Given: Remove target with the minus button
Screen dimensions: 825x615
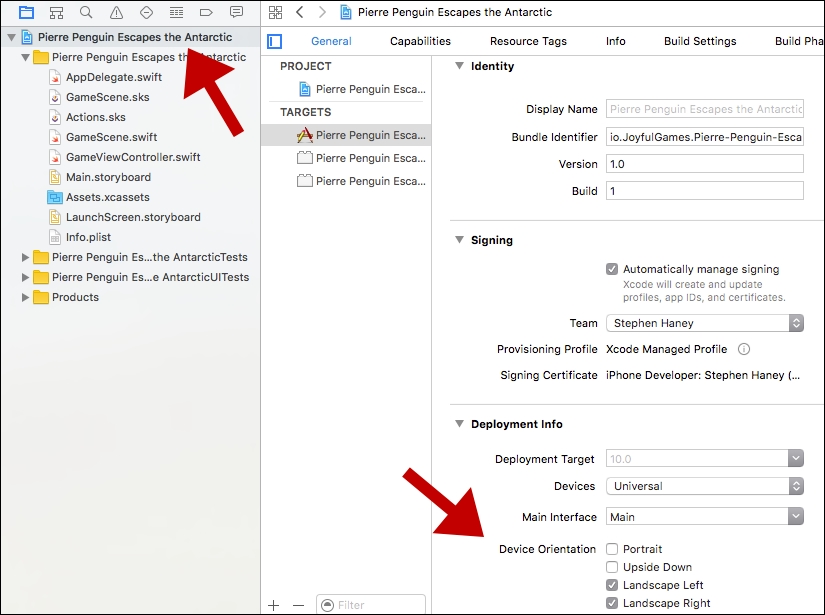Looking at the screenshot, I should (298, 606).
